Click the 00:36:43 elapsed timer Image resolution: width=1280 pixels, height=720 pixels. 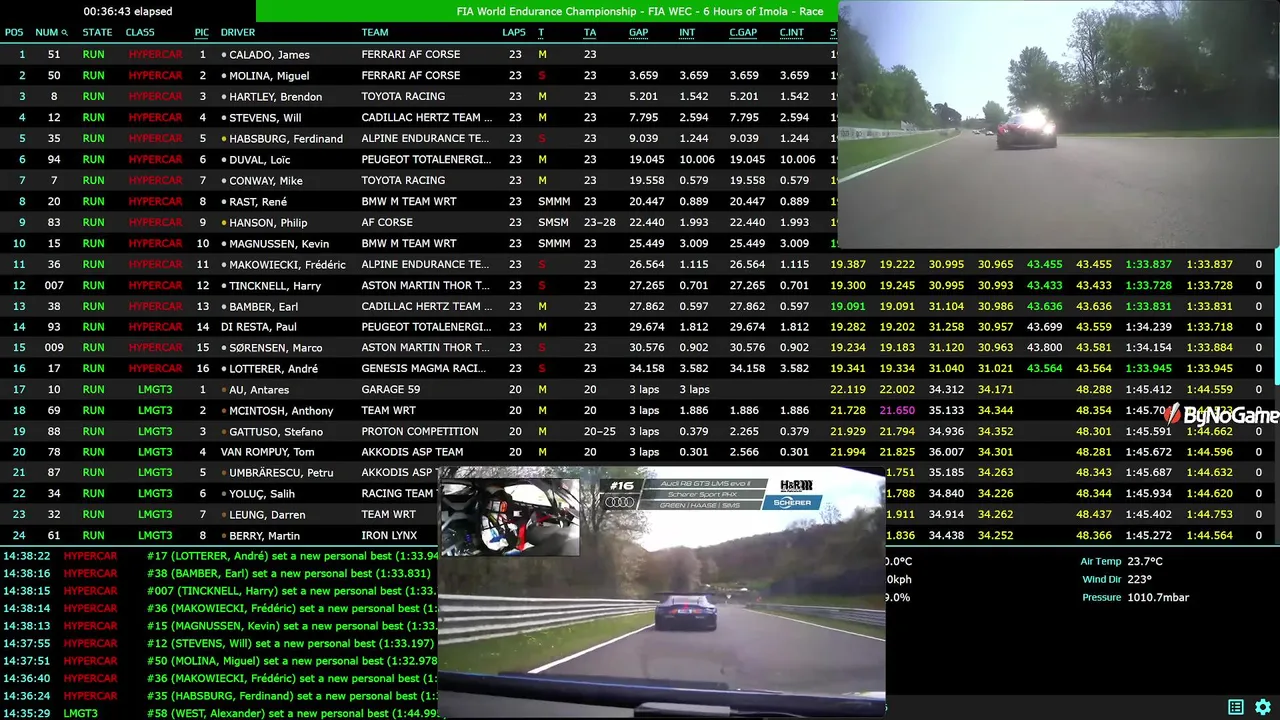click(128, 12)
